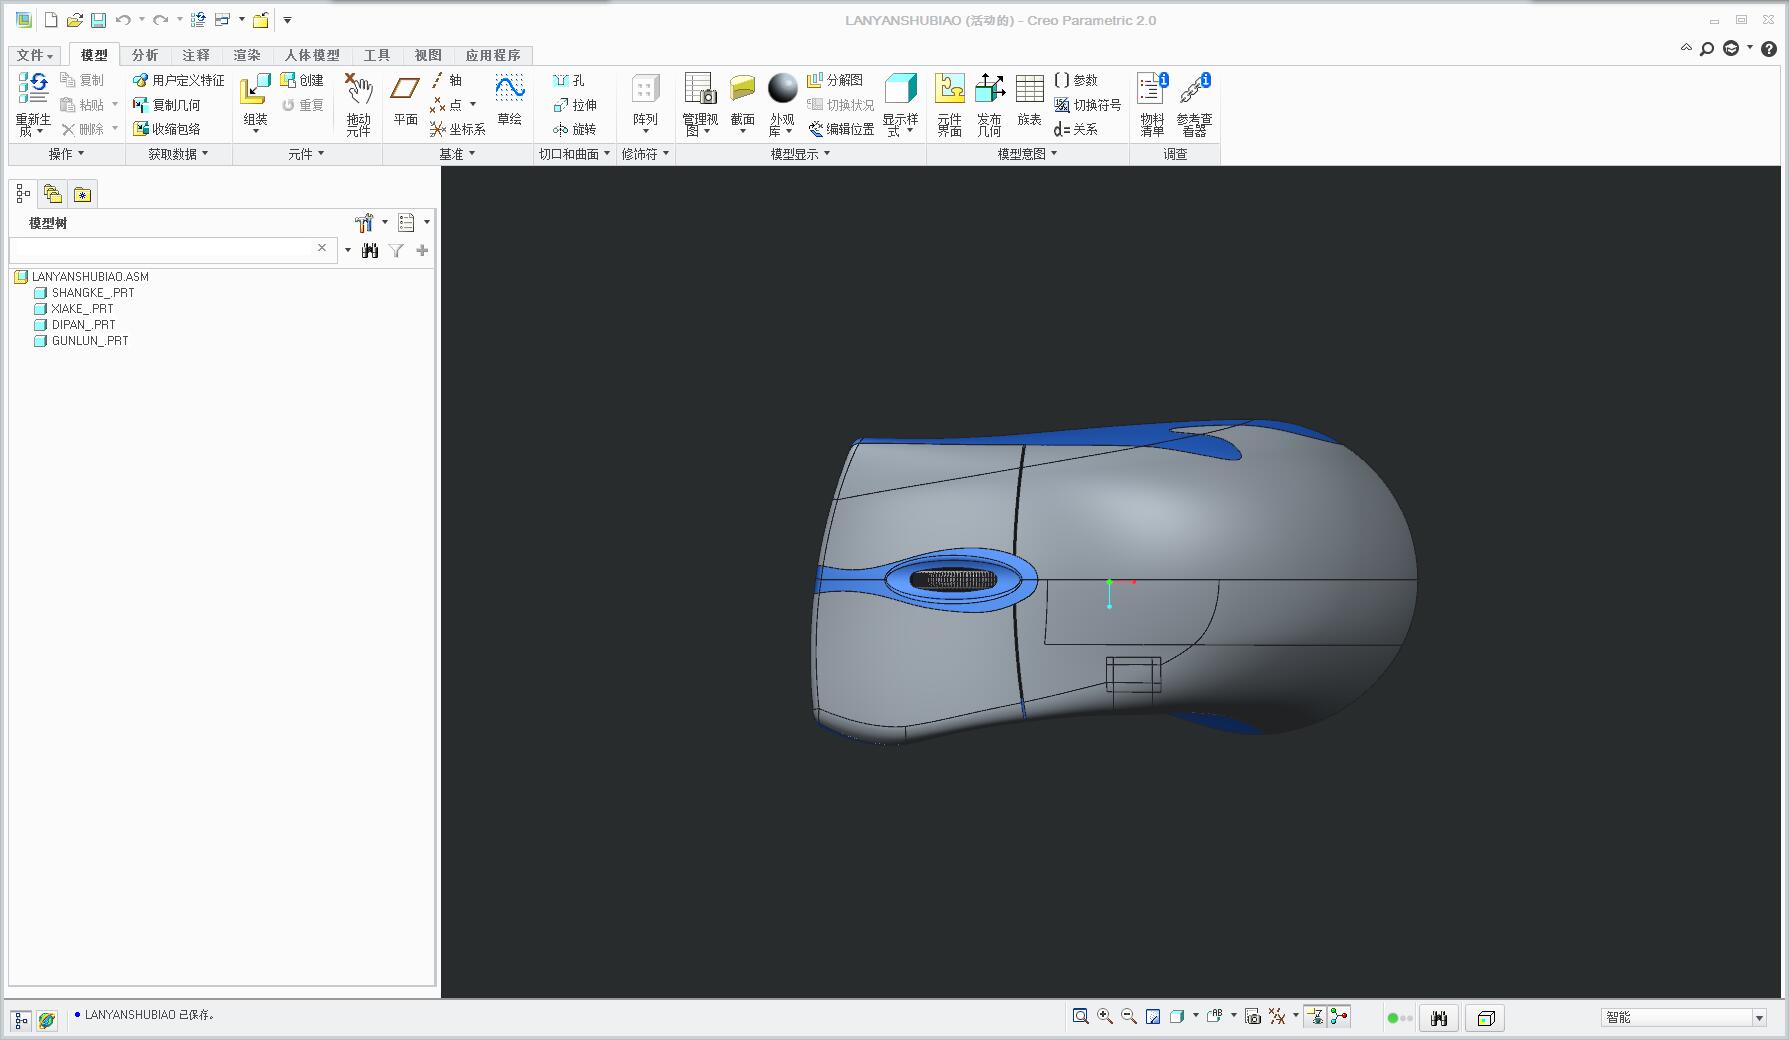The width and height of the screenshot is (1789, 1040).
Task: Toggle datum display filters icon in bottom toolbar
Action: click(x=1277, y=1016)
